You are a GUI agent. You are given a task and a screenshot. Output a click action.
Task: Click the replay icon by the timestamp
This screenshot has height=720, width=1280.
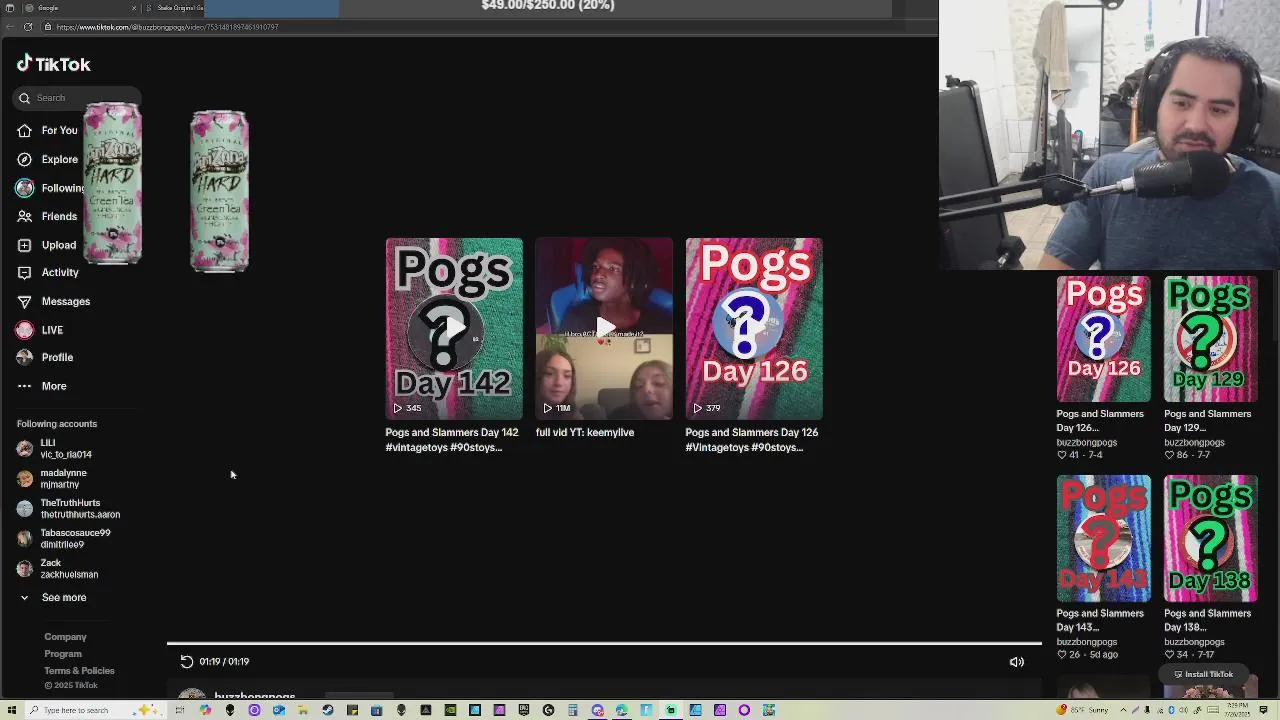tap(186, 661)
